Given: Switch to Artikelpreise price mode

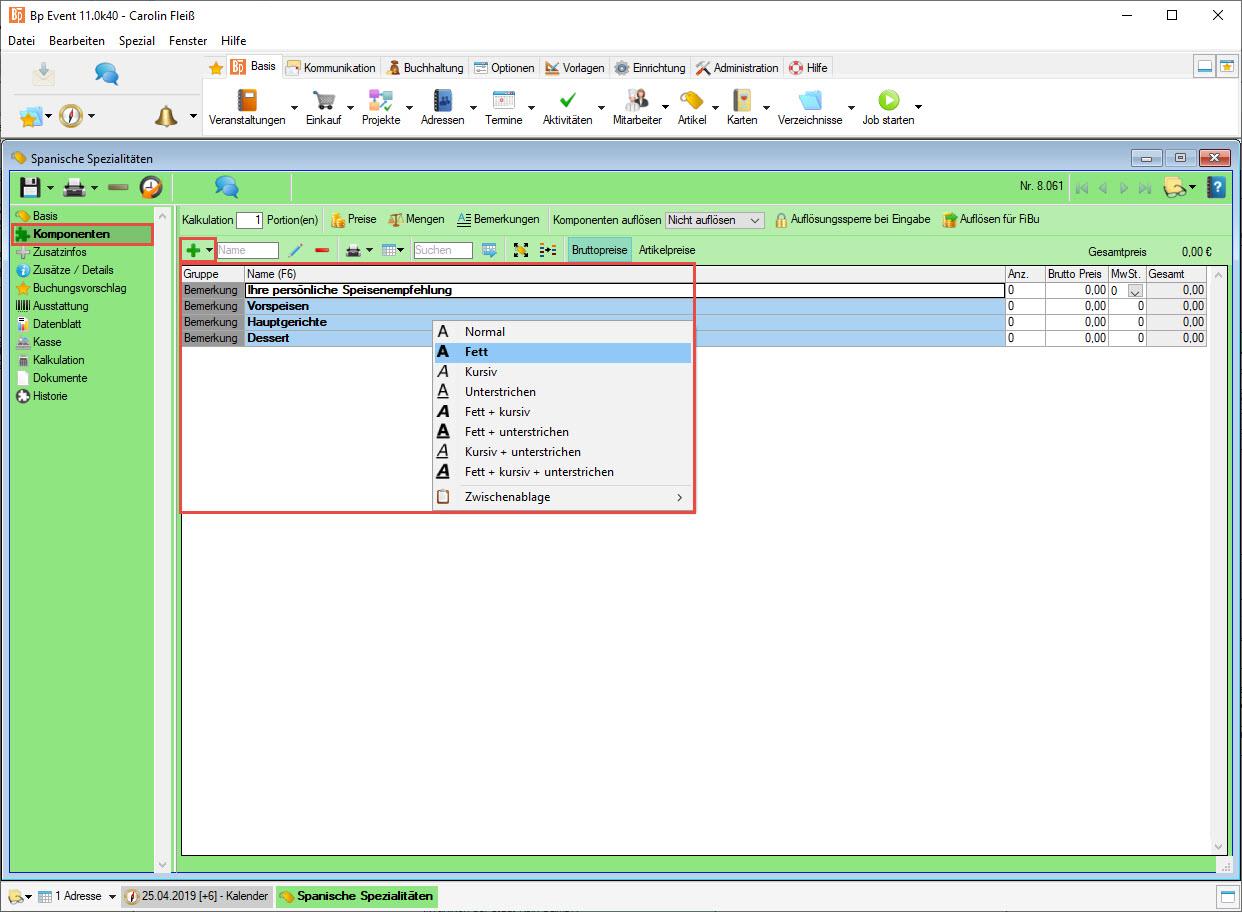Looking at the screenshot, I should tap(667, 250).
